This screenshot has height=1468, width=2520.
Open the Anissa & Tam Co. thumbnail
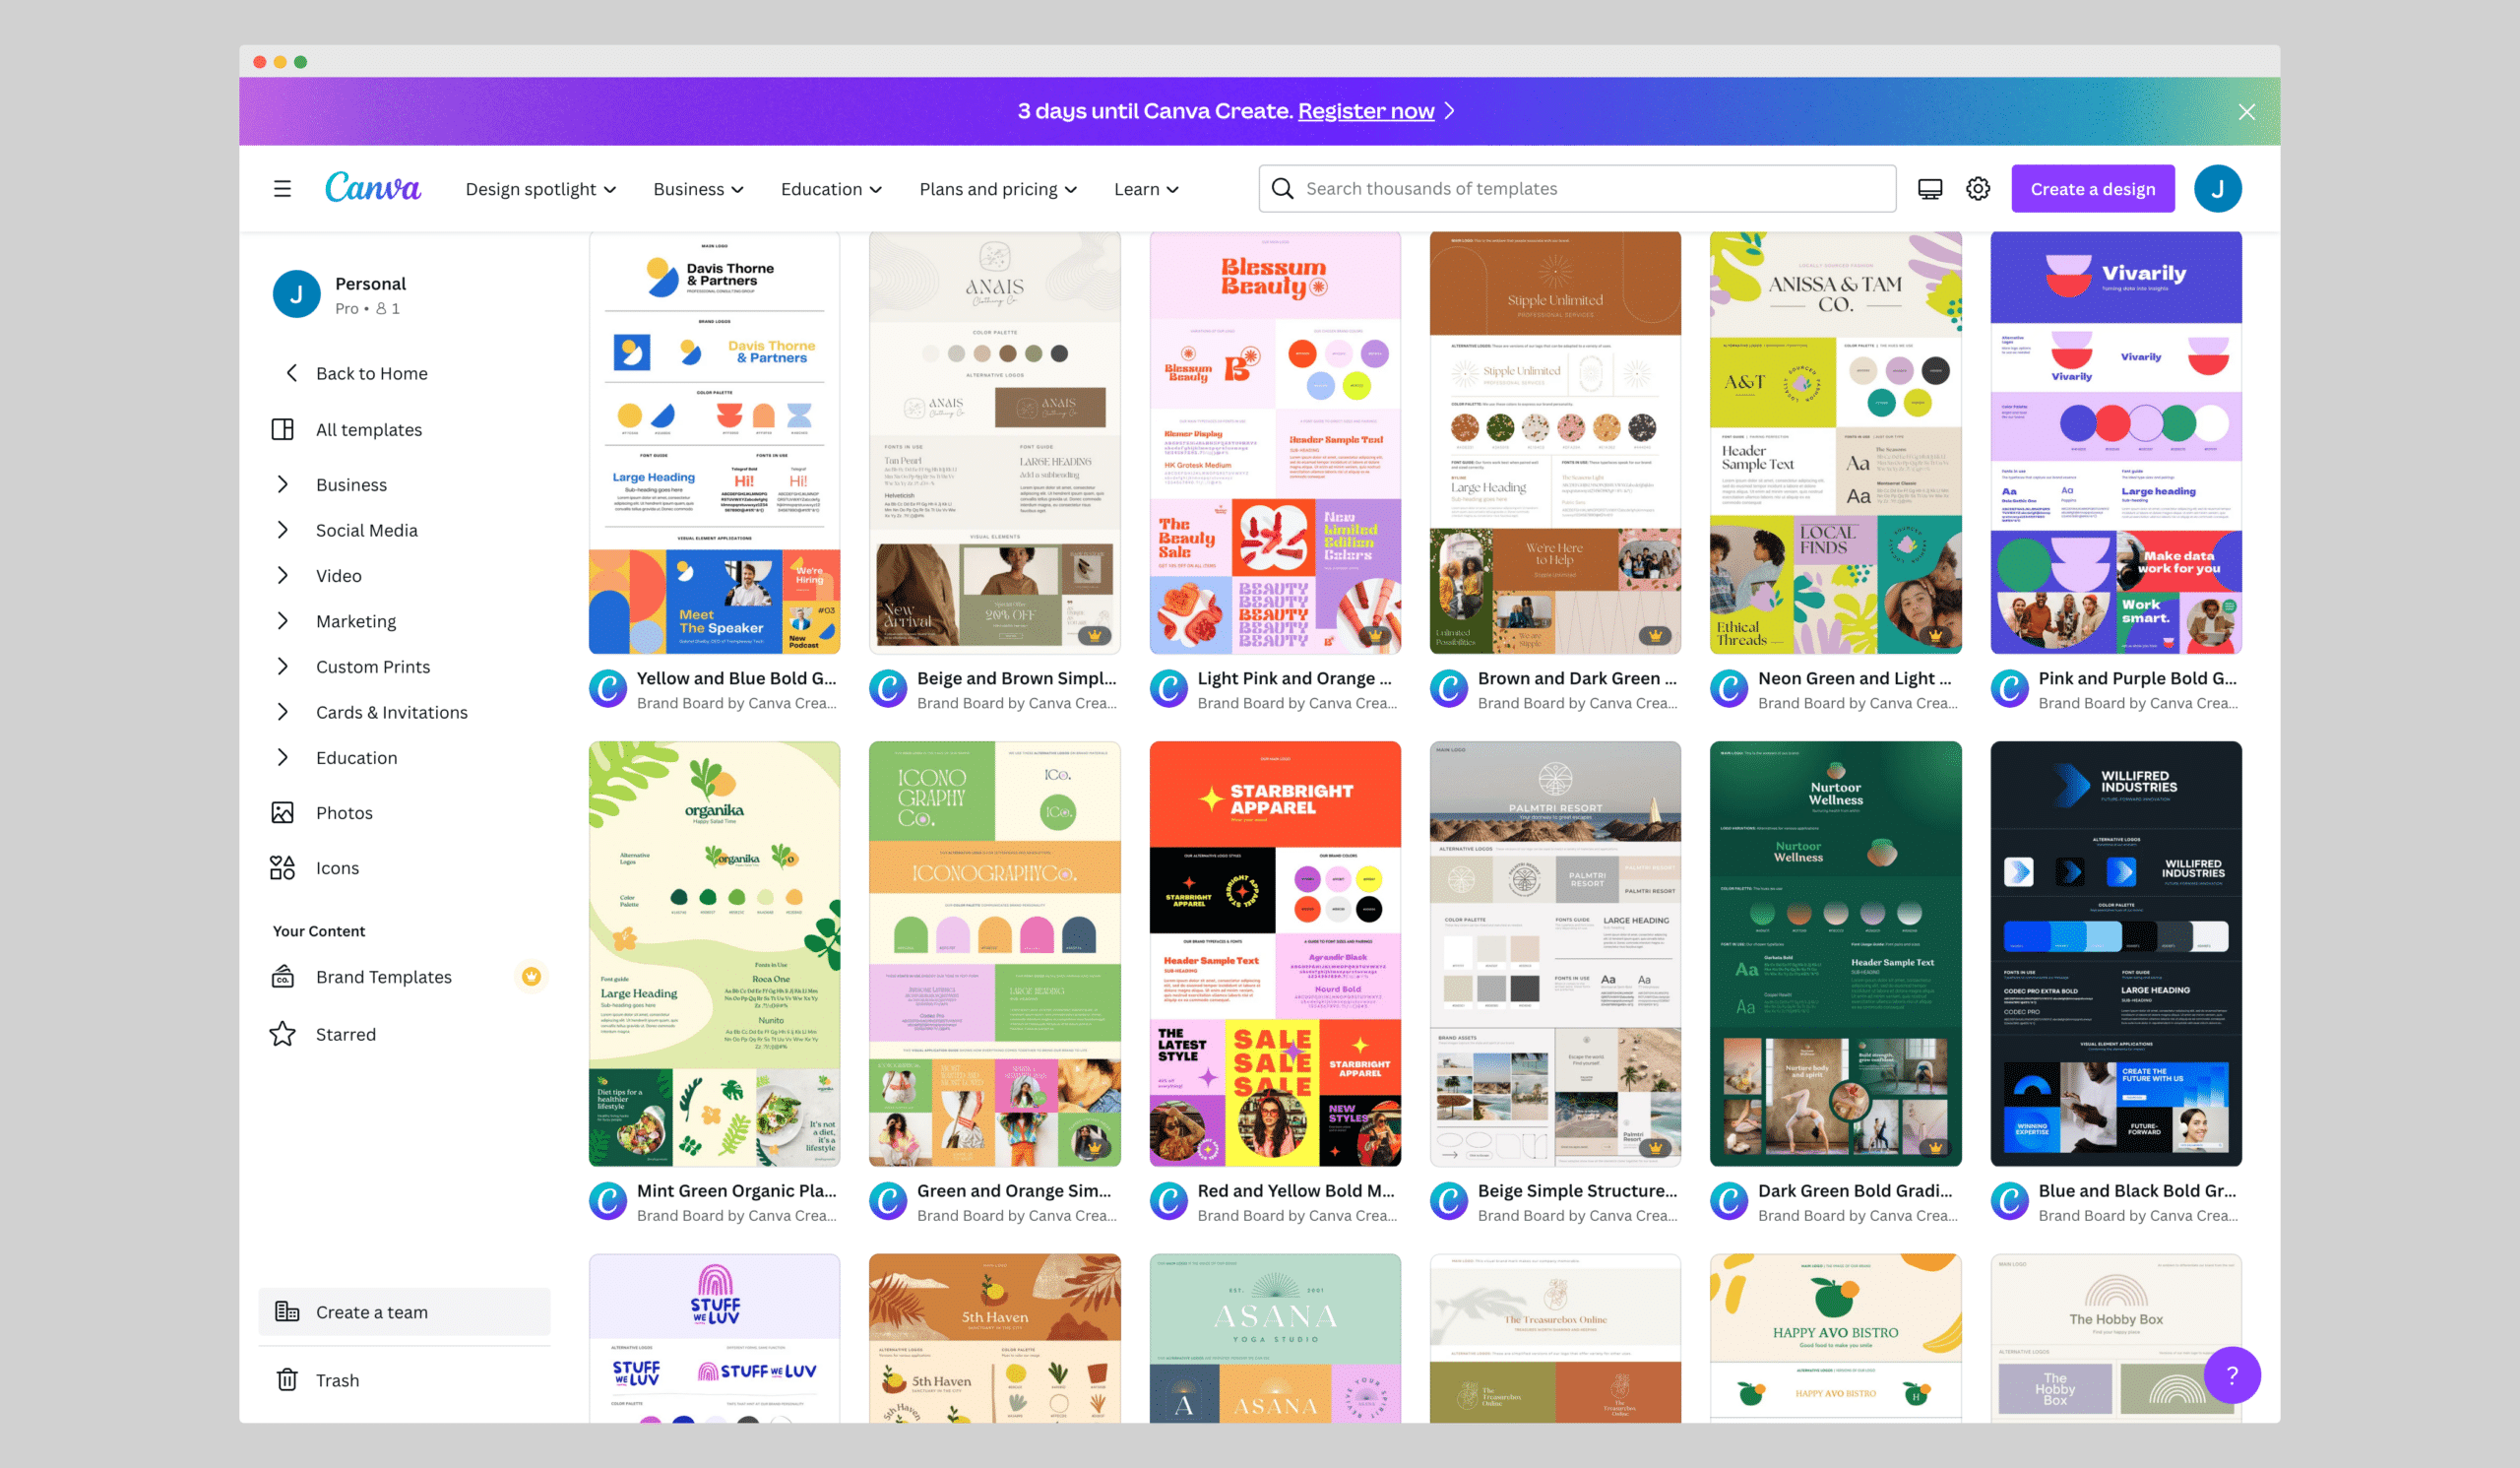(1835, 443)
